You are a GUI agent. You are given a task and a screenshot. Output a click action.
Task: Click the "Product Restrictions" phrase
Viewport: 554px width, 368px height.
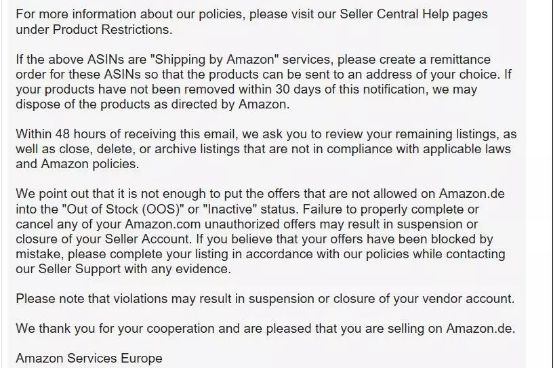(111, 29)
